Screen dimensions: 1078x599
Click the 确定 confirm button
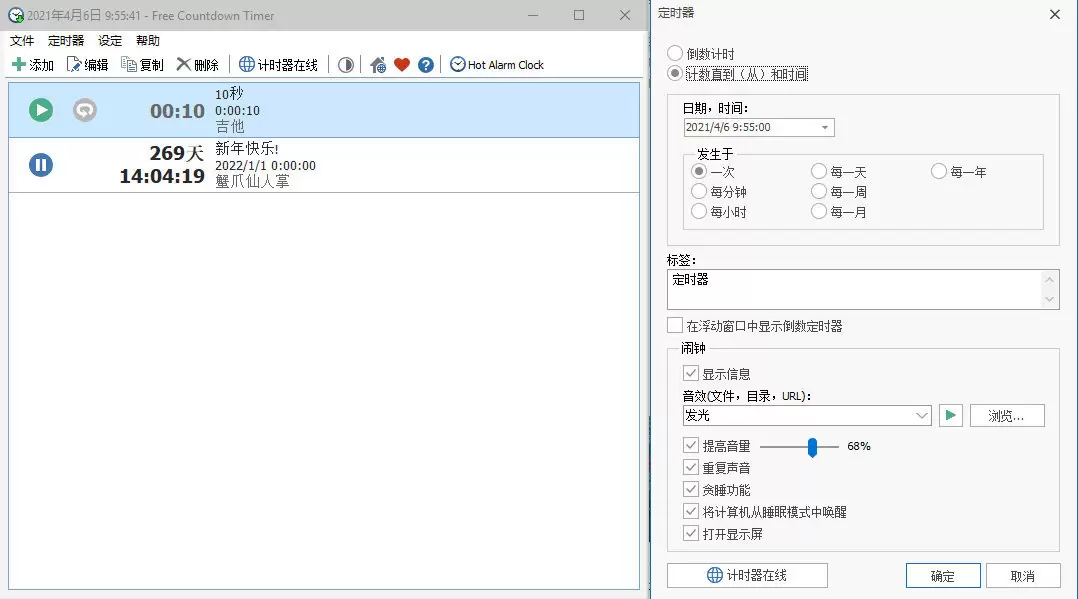943,576
